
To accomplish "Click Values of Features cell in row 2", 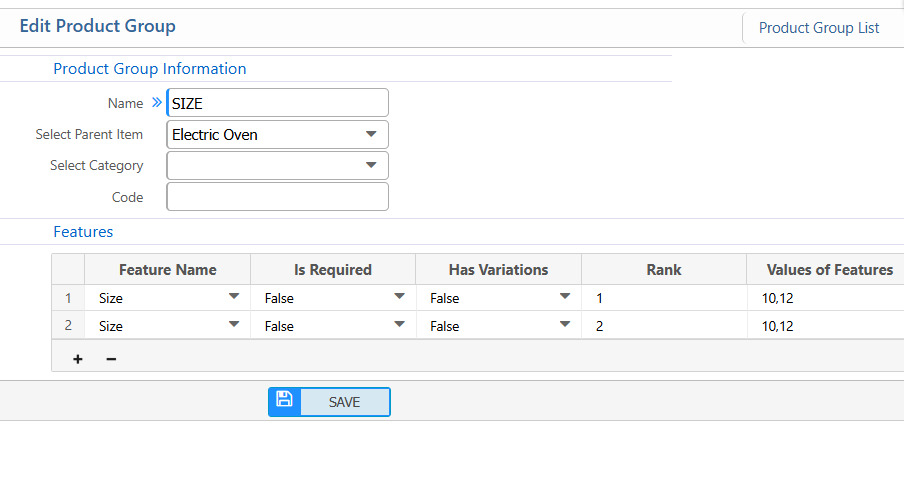I will tap(826, 326).
